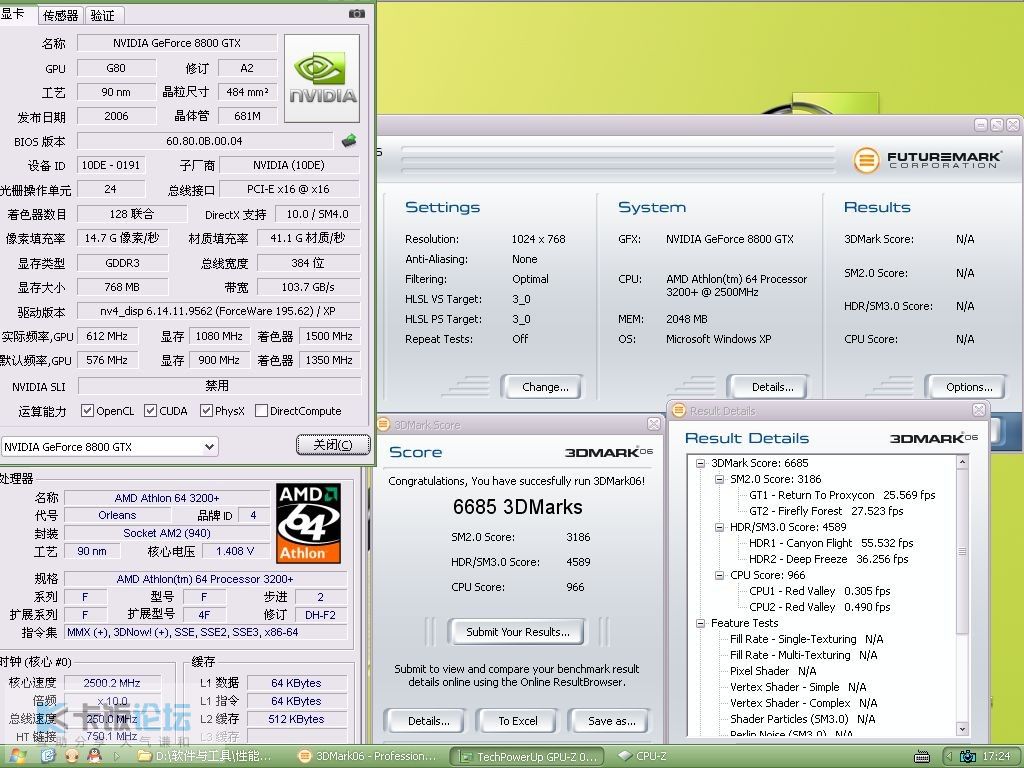Collapse the Feature Tests tree node
Image resolution: width=1024 pixels, height=768 pixels.
[700, 623]
